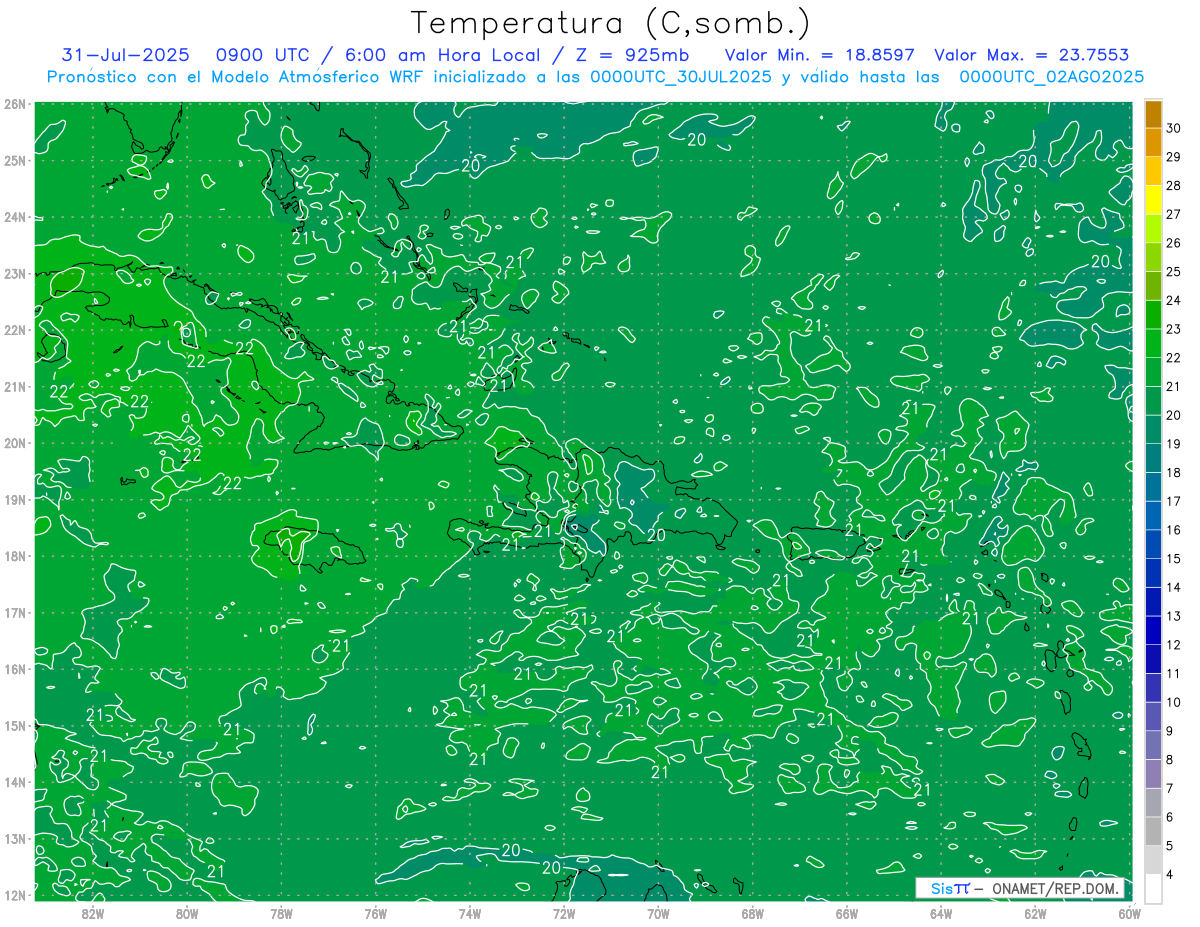Viewport: 1200px width, 927px height.
Task: Pick the dark orange swatch atop the color scale
Action: (1153, 114)
